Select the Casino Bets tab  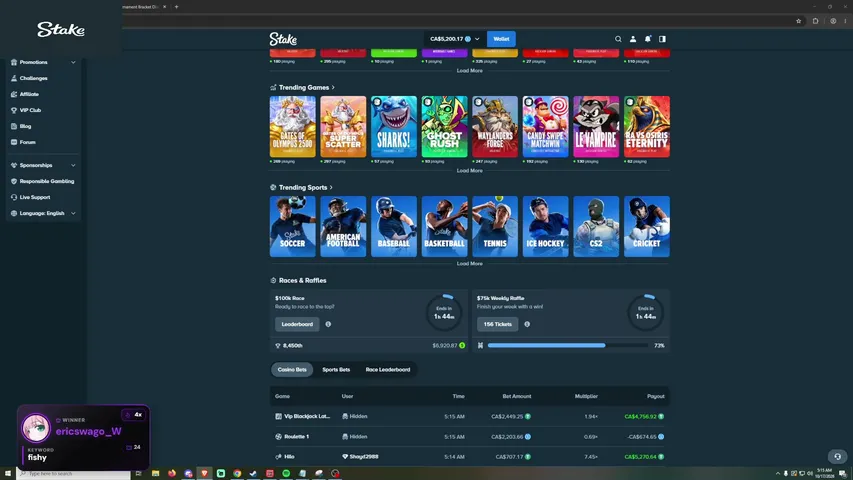point(292,370)
